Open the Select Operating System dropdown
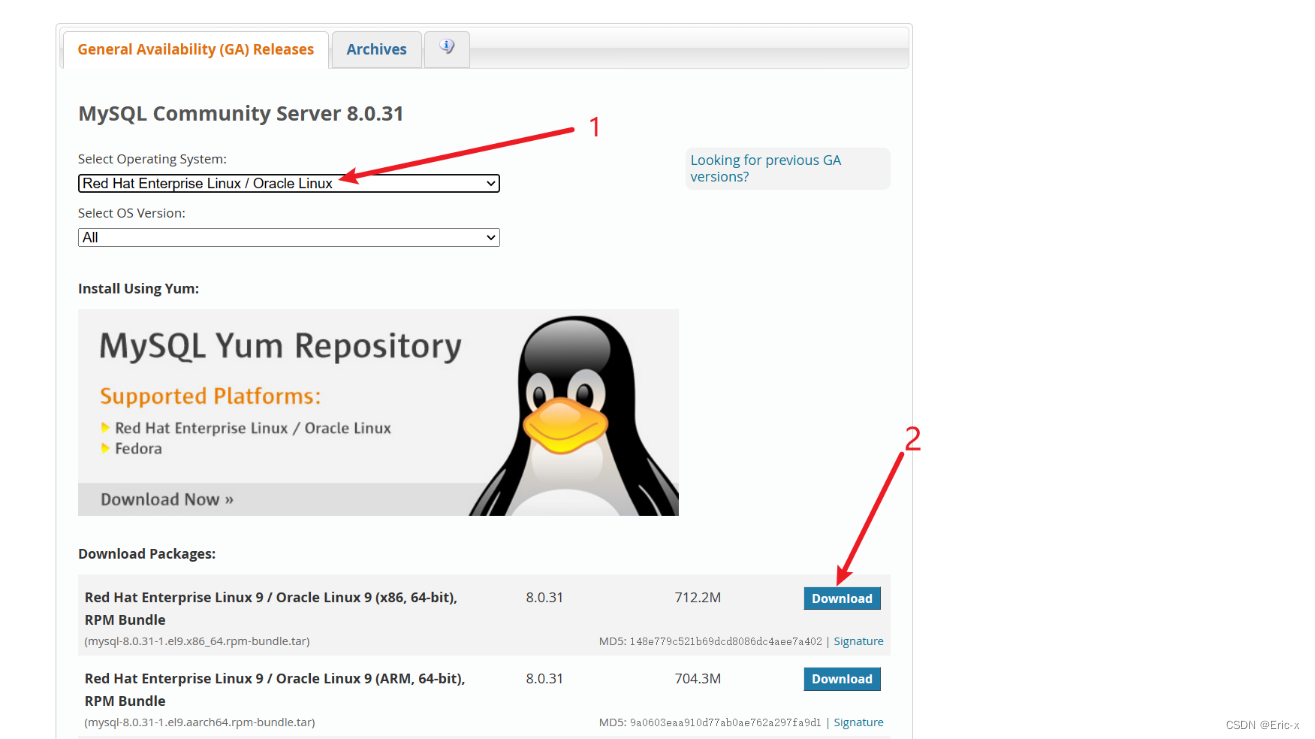This screenshot has width=1315, height=739. 288,184
